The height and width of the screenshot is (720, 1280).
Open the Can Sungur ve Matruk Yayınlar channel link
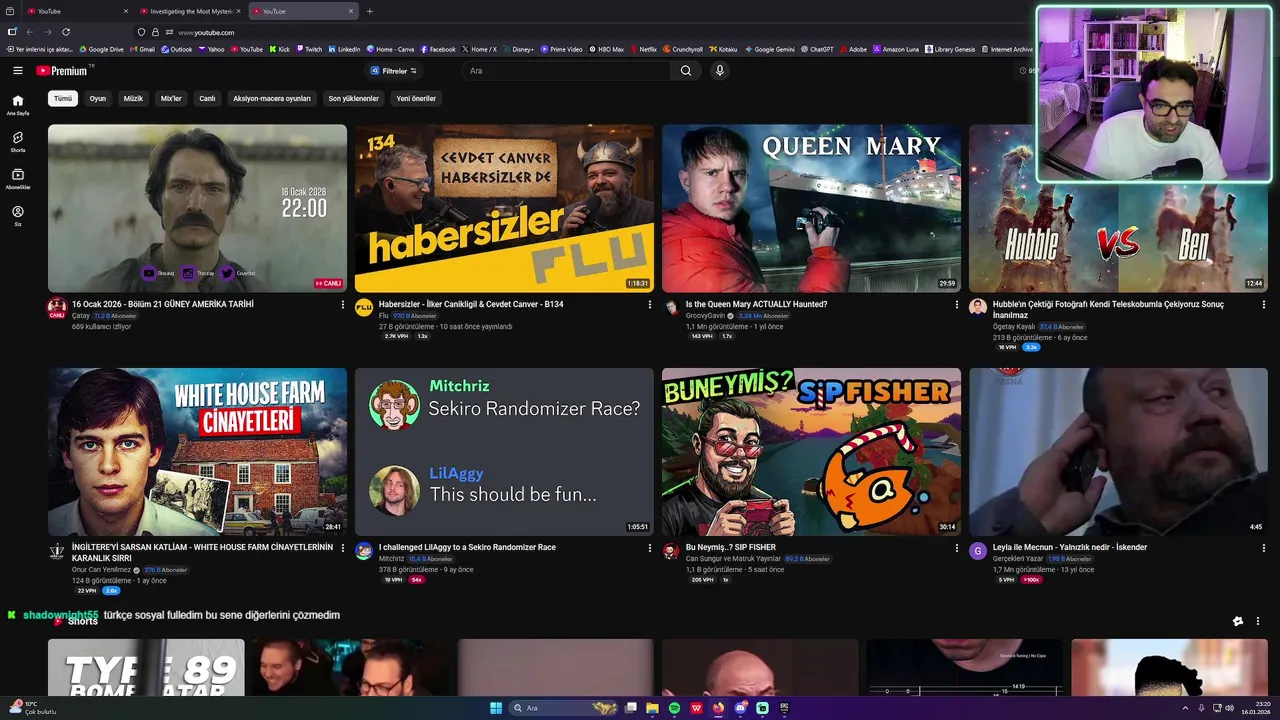click(733, 559)
